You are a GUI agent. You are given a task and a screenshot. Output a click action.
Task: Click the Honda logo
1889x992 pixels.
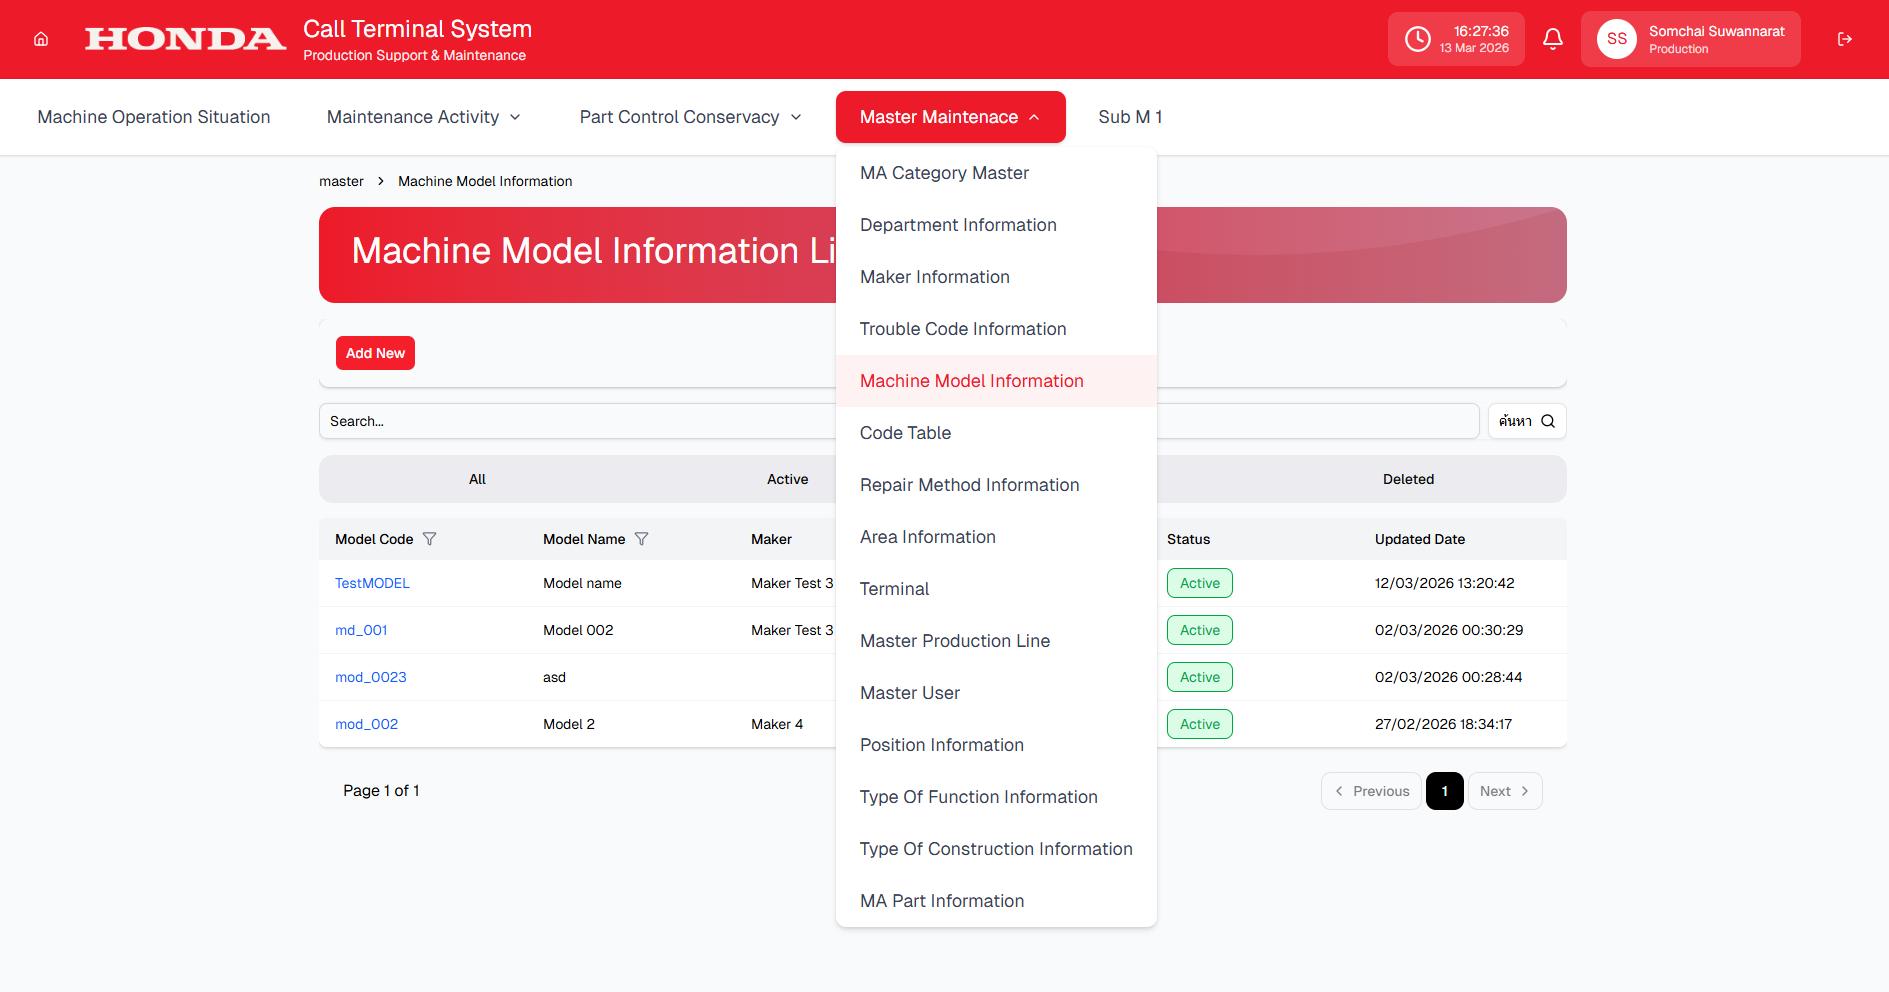click(185, 39)
